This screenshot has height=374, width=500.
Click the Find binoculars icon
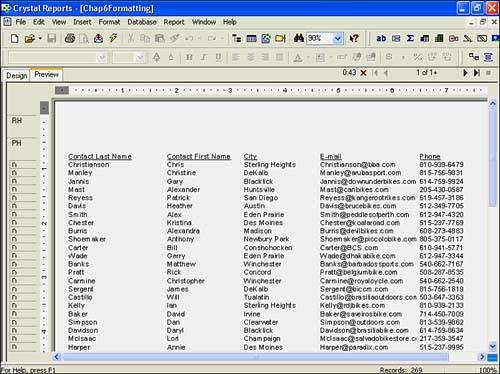[x=299, y=38]
